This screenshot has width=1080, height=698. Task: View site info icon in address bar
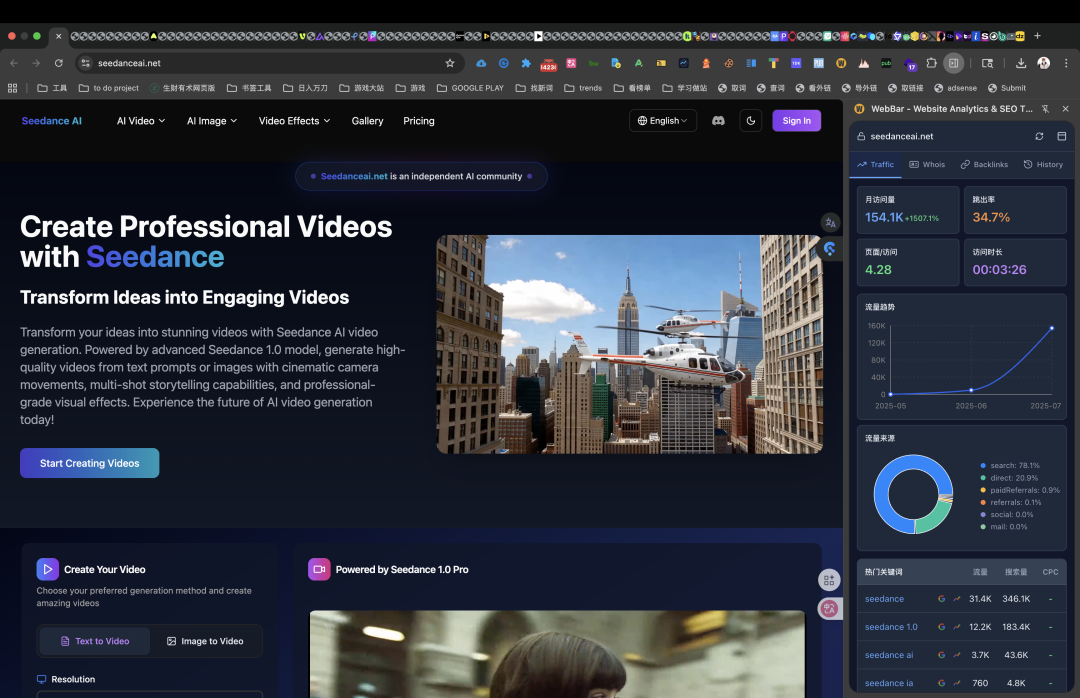(85, 63)
